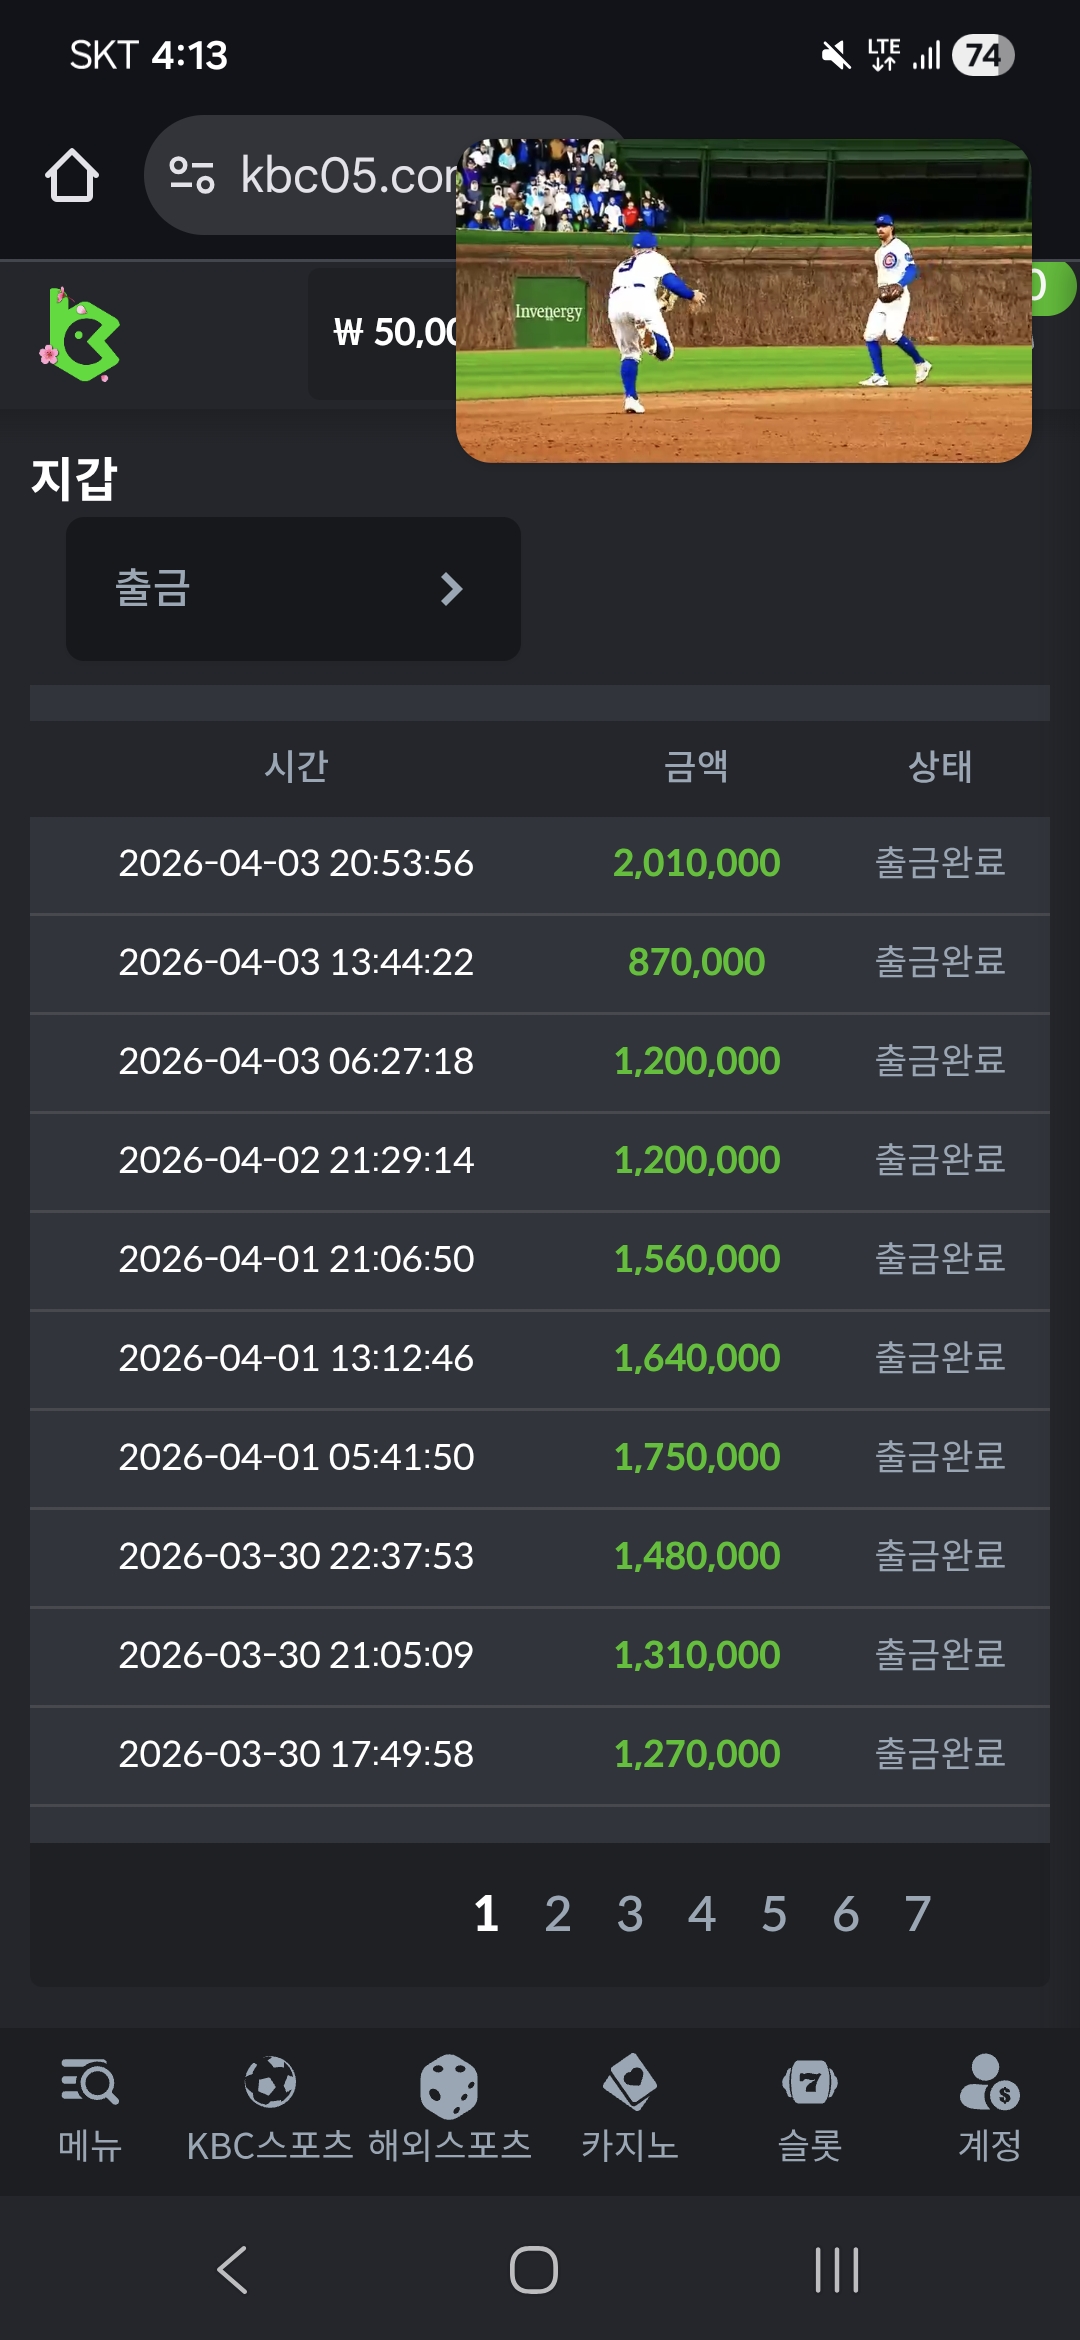
Task: Go to page 2 of withdrawals
Action: (558, 1915)
